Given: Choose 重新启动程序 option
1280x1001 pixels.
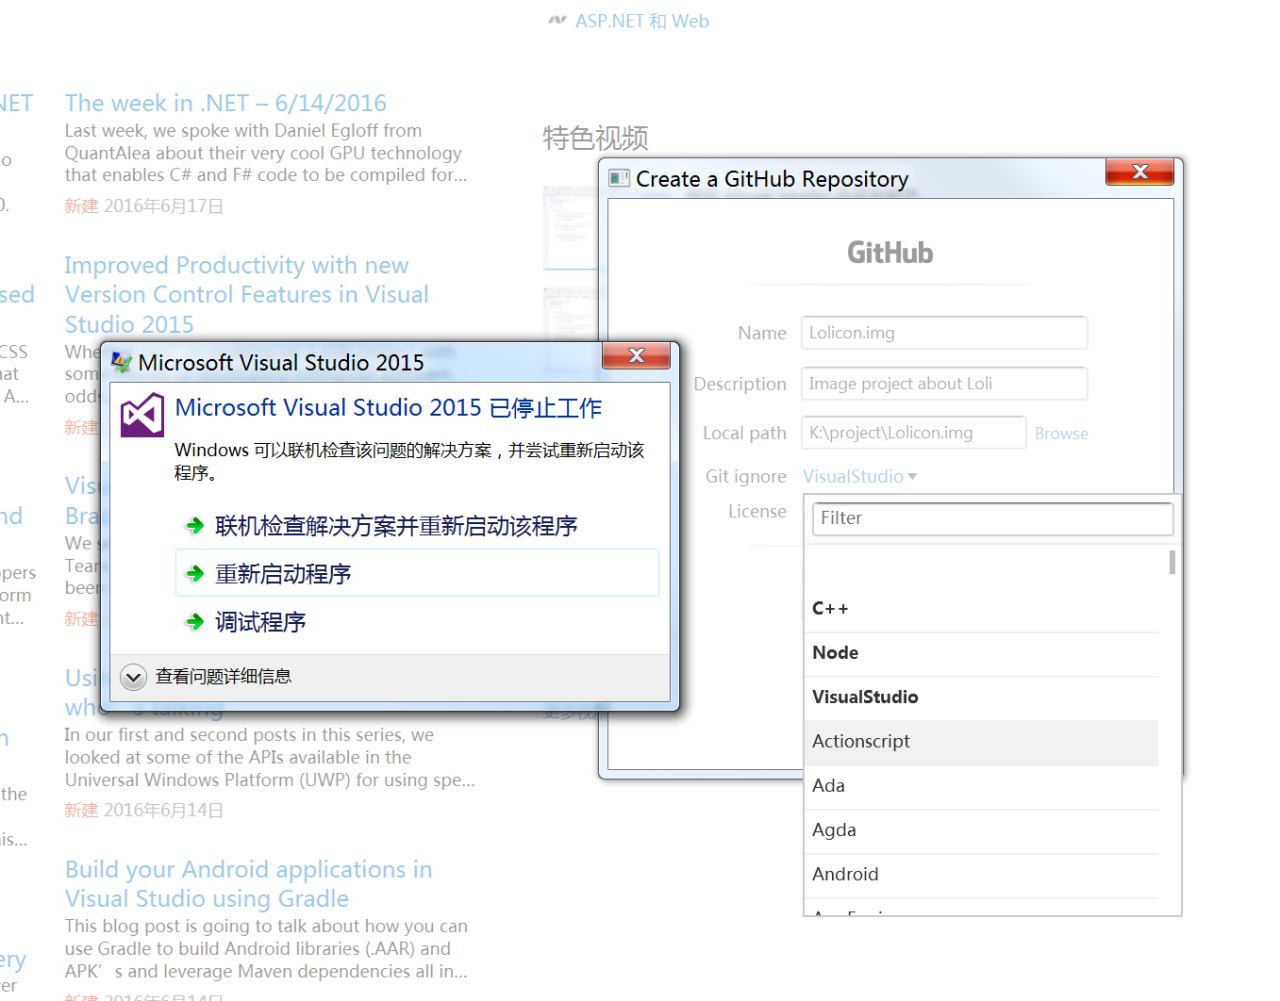Looking at the screenshot, I should tap(417, 573).
